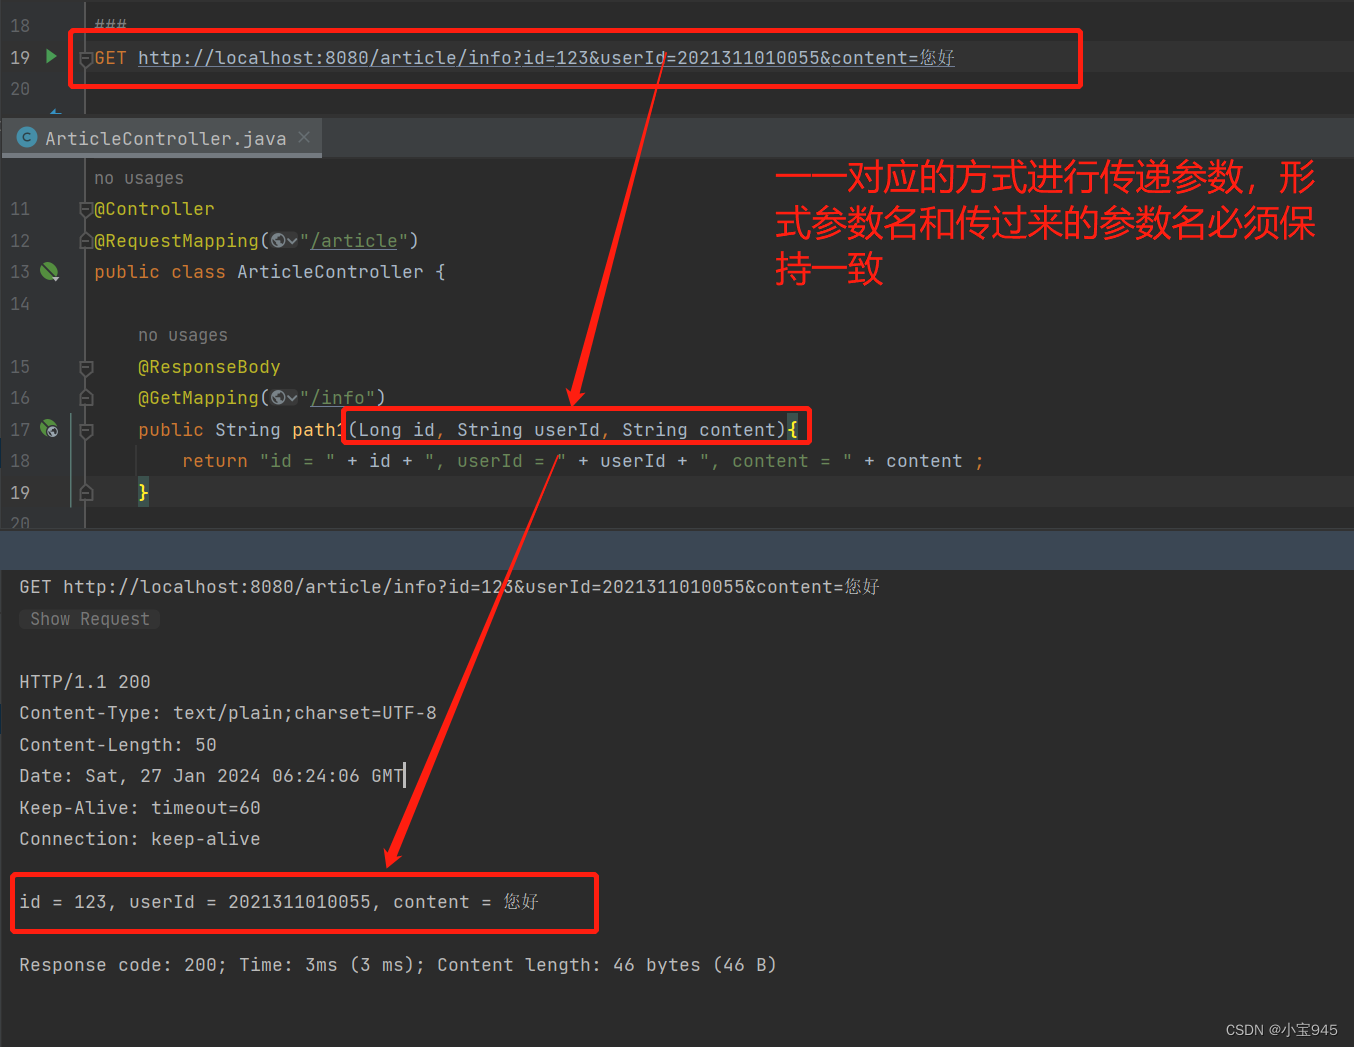The width and height of the screenshot is (1354, 1047).
Task: Follow the "/info" mapping link
Action: point(337,398)
